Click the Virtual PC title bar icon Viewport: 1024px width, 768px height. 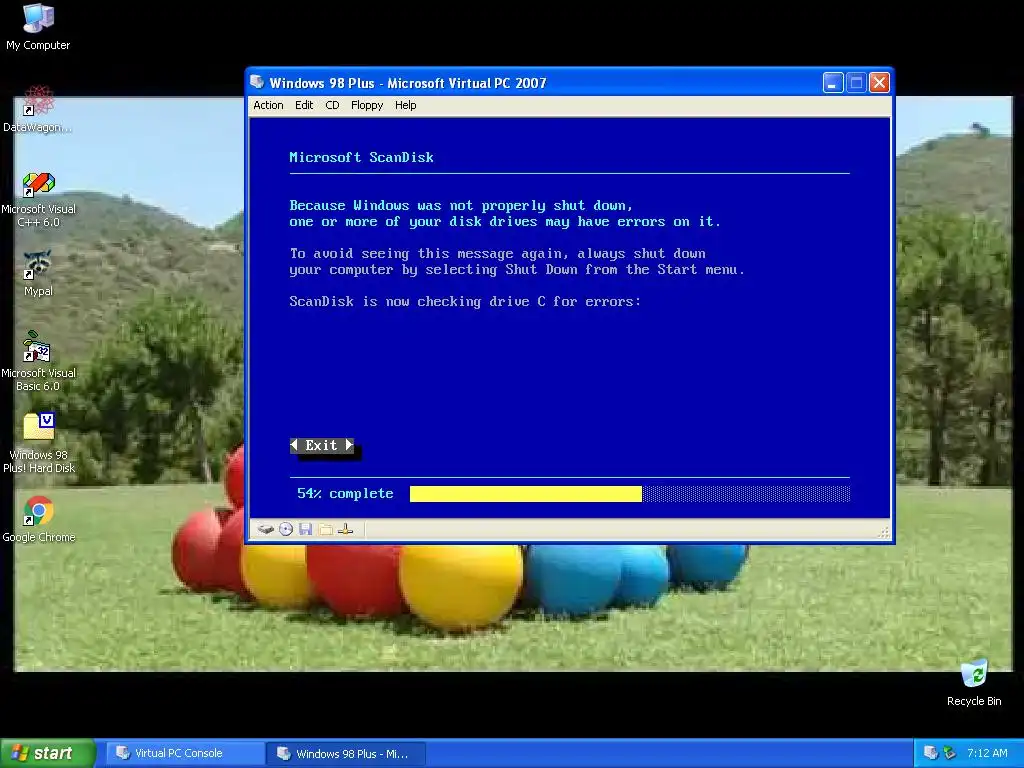257,82
